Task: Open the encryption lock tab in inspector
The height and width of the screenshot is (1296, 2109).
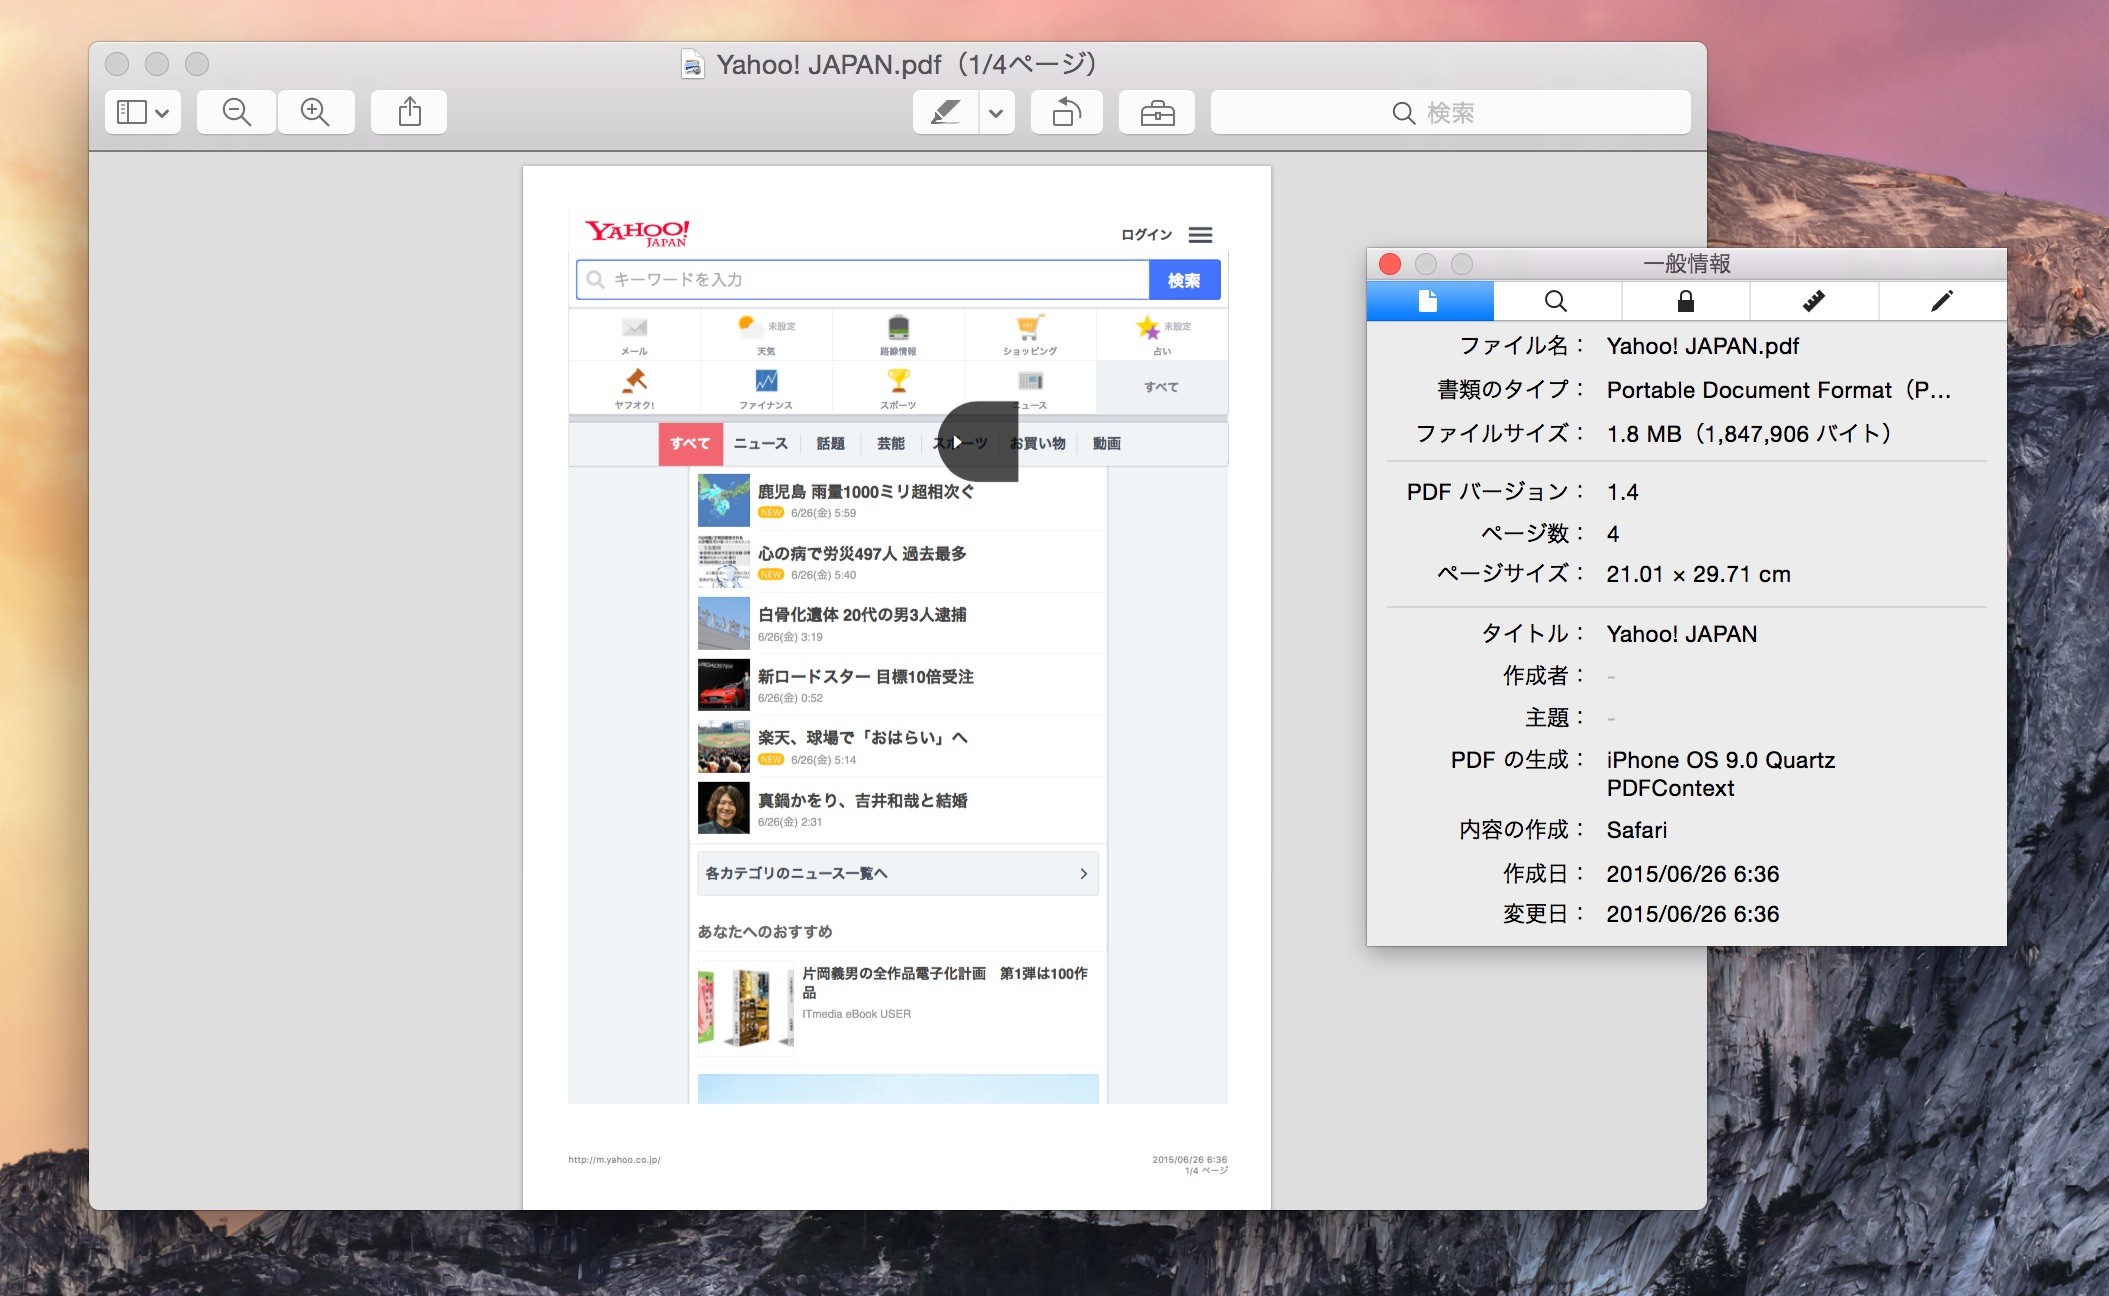Action: (1685, 301)
